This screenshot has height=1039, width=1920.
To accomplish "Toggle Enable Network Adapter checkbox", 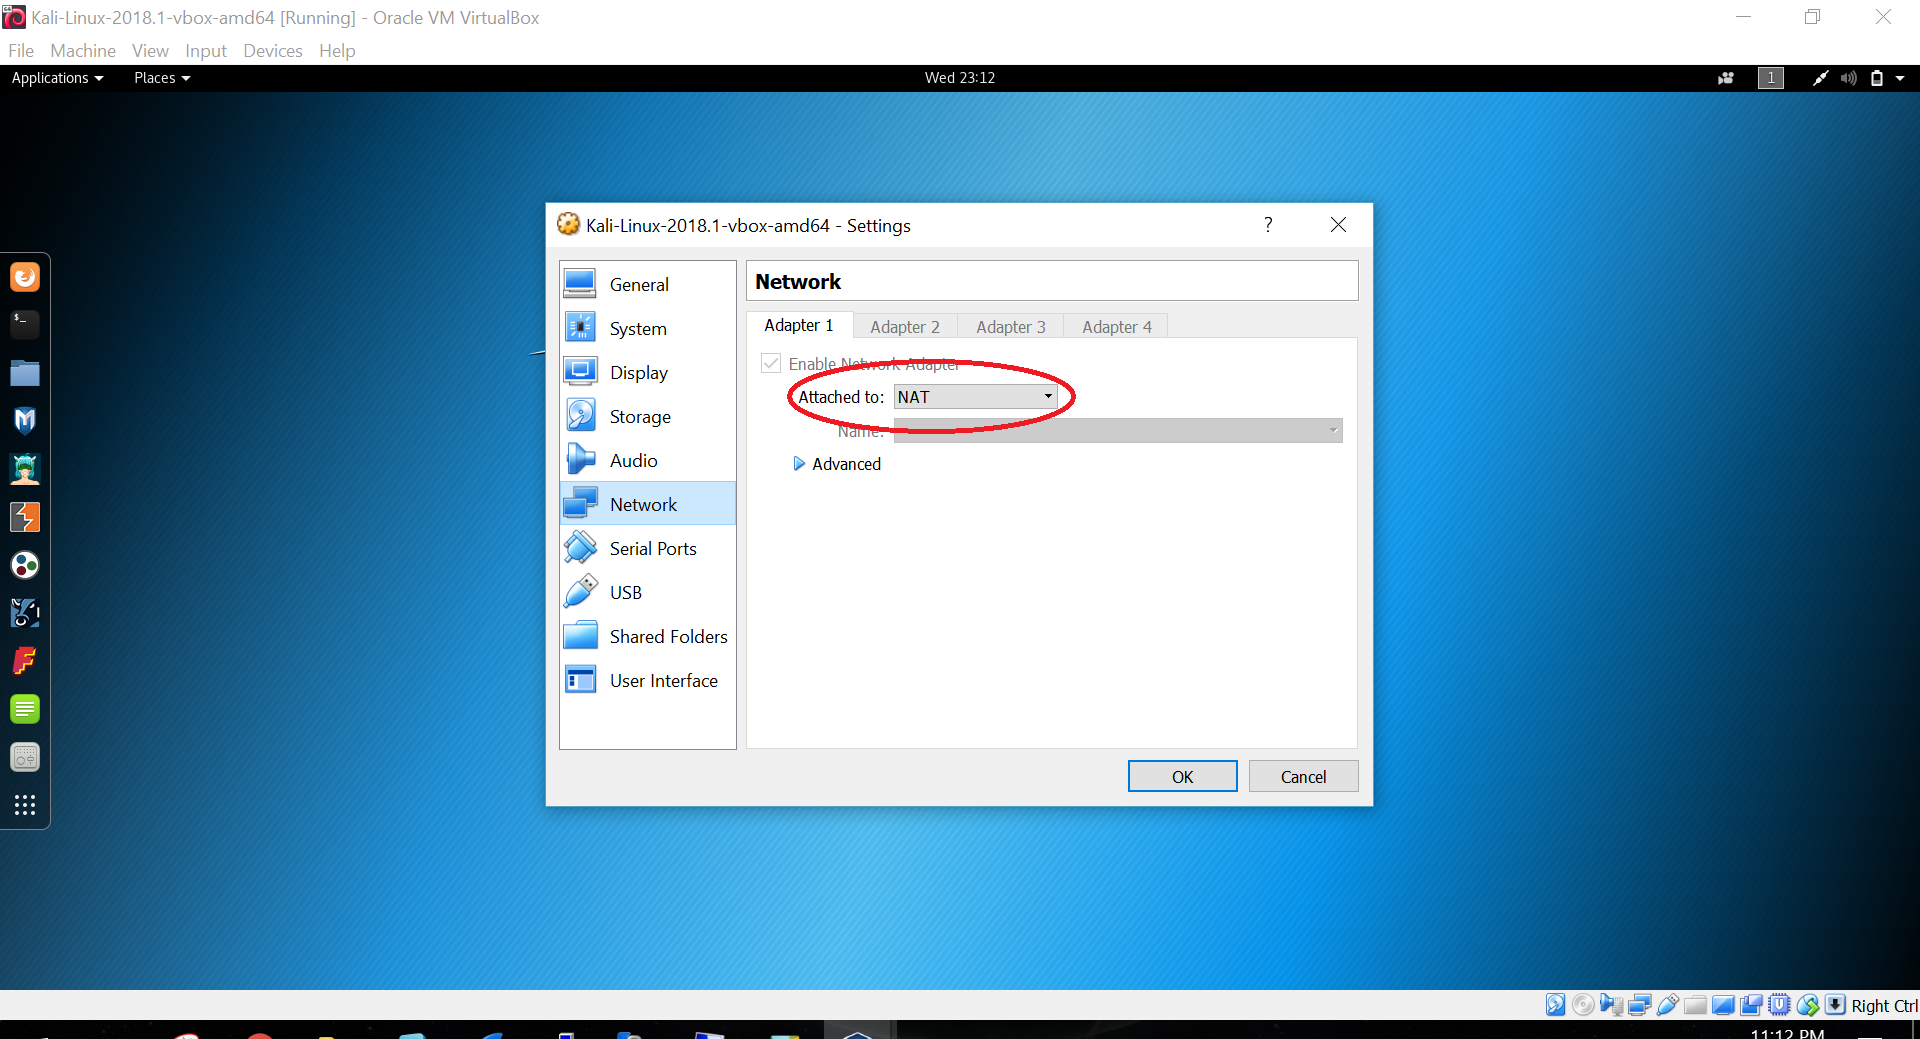I will tap(771, 364).
